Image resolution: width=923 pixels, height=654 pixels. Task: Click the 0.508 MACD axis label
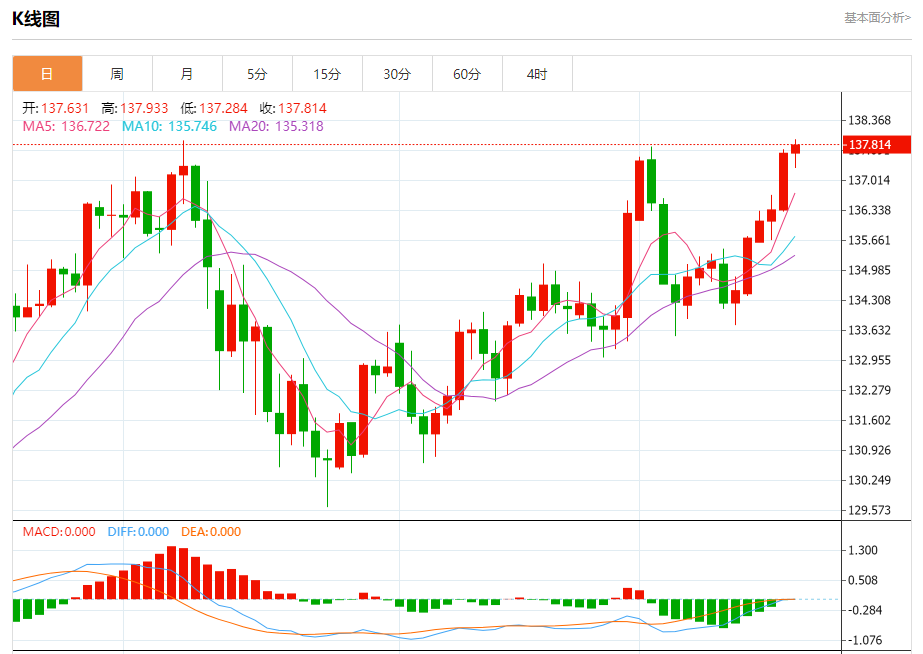pos(862,580)
